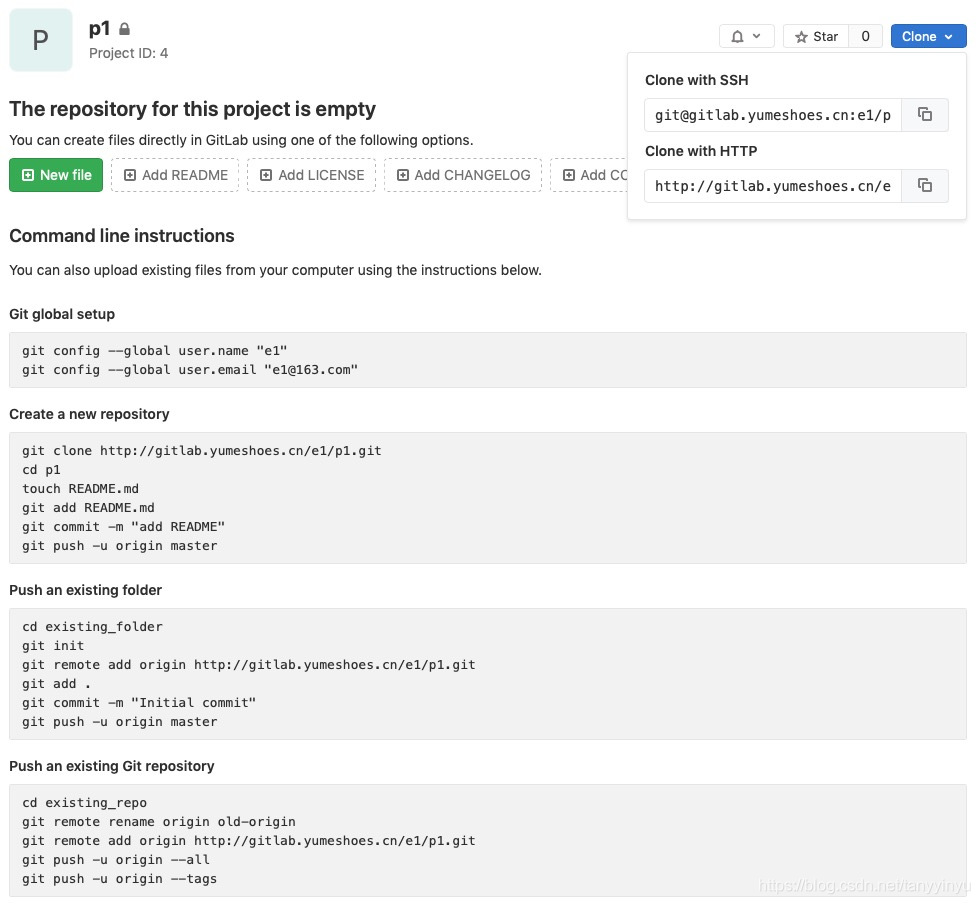Copy the SSH clone URL

pos(925,115)
